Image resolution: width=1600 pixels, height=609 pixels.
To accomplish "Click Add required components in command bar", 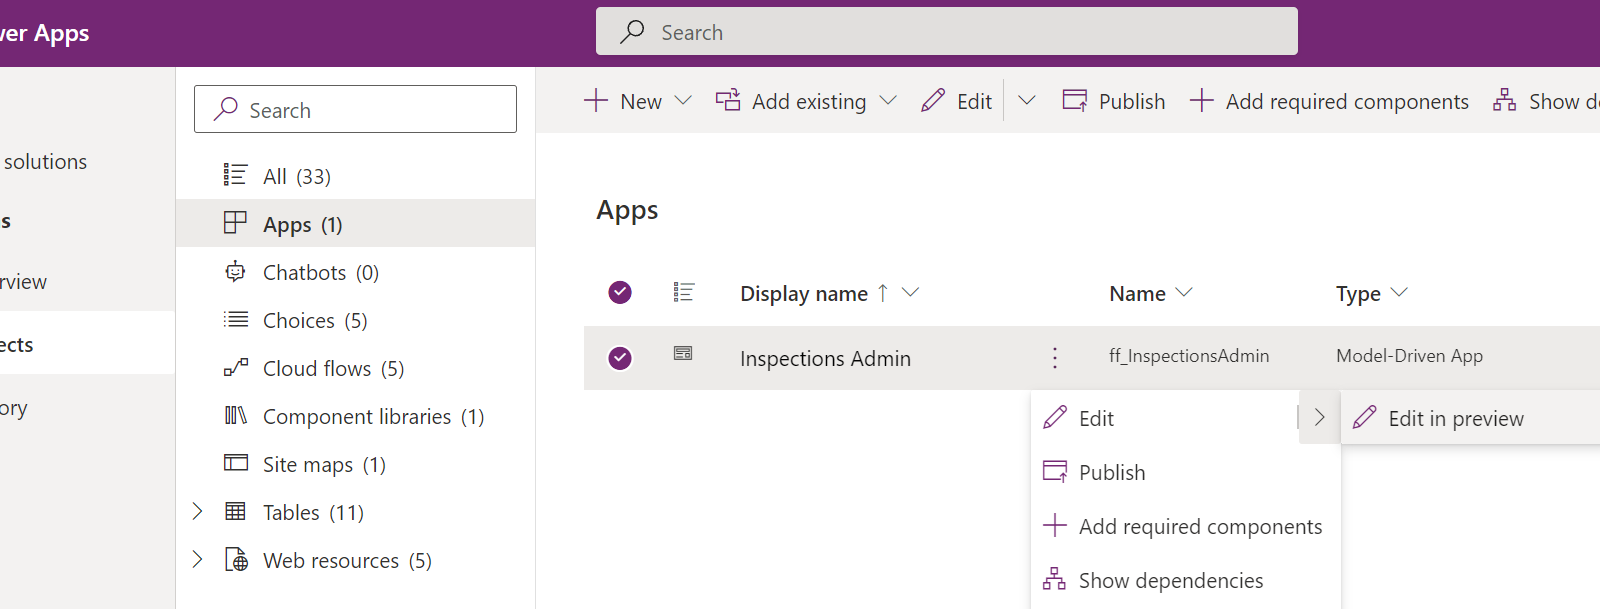I will (x=1347, y=101).
